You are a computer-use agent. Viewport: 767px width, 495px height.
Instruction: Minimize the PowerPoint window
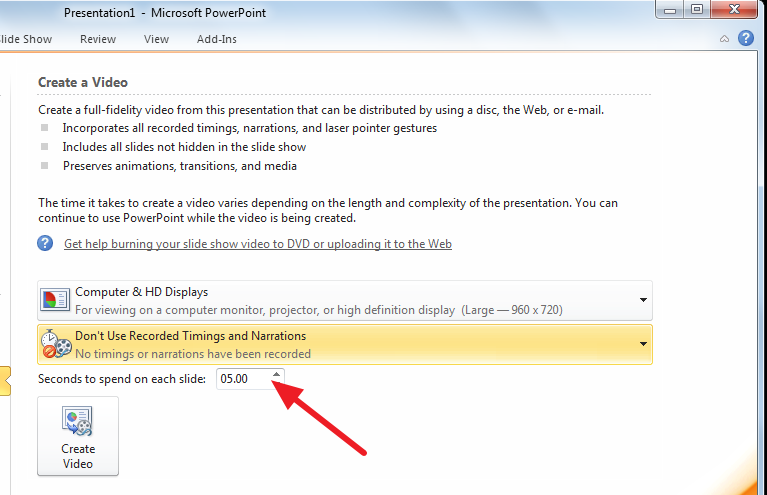[x=670, y=10]
